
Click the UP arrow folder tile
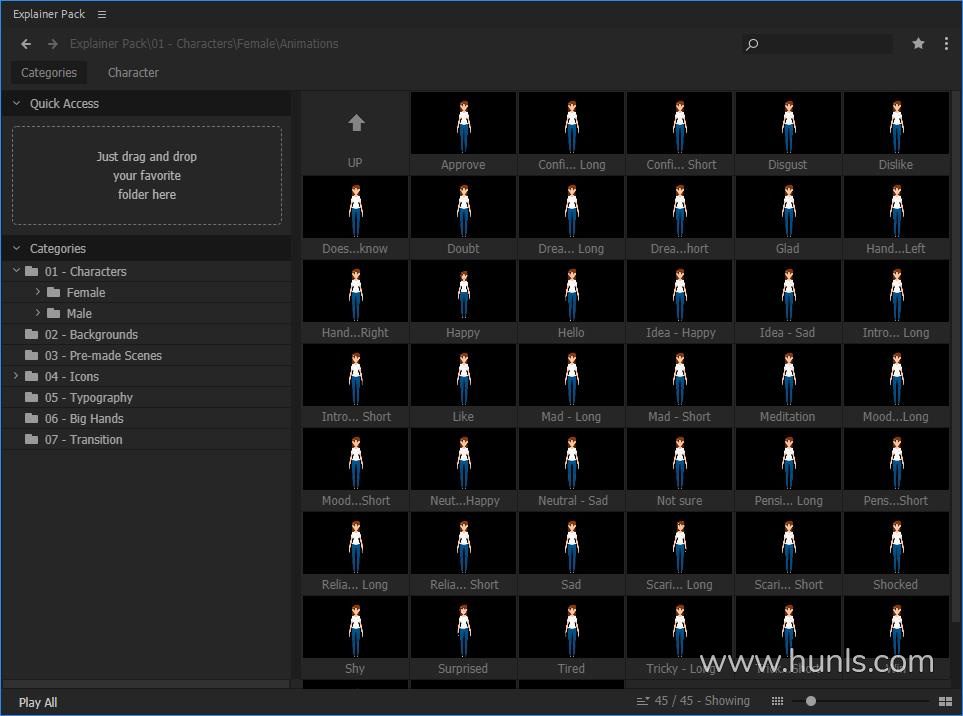(x=356, y=133)
